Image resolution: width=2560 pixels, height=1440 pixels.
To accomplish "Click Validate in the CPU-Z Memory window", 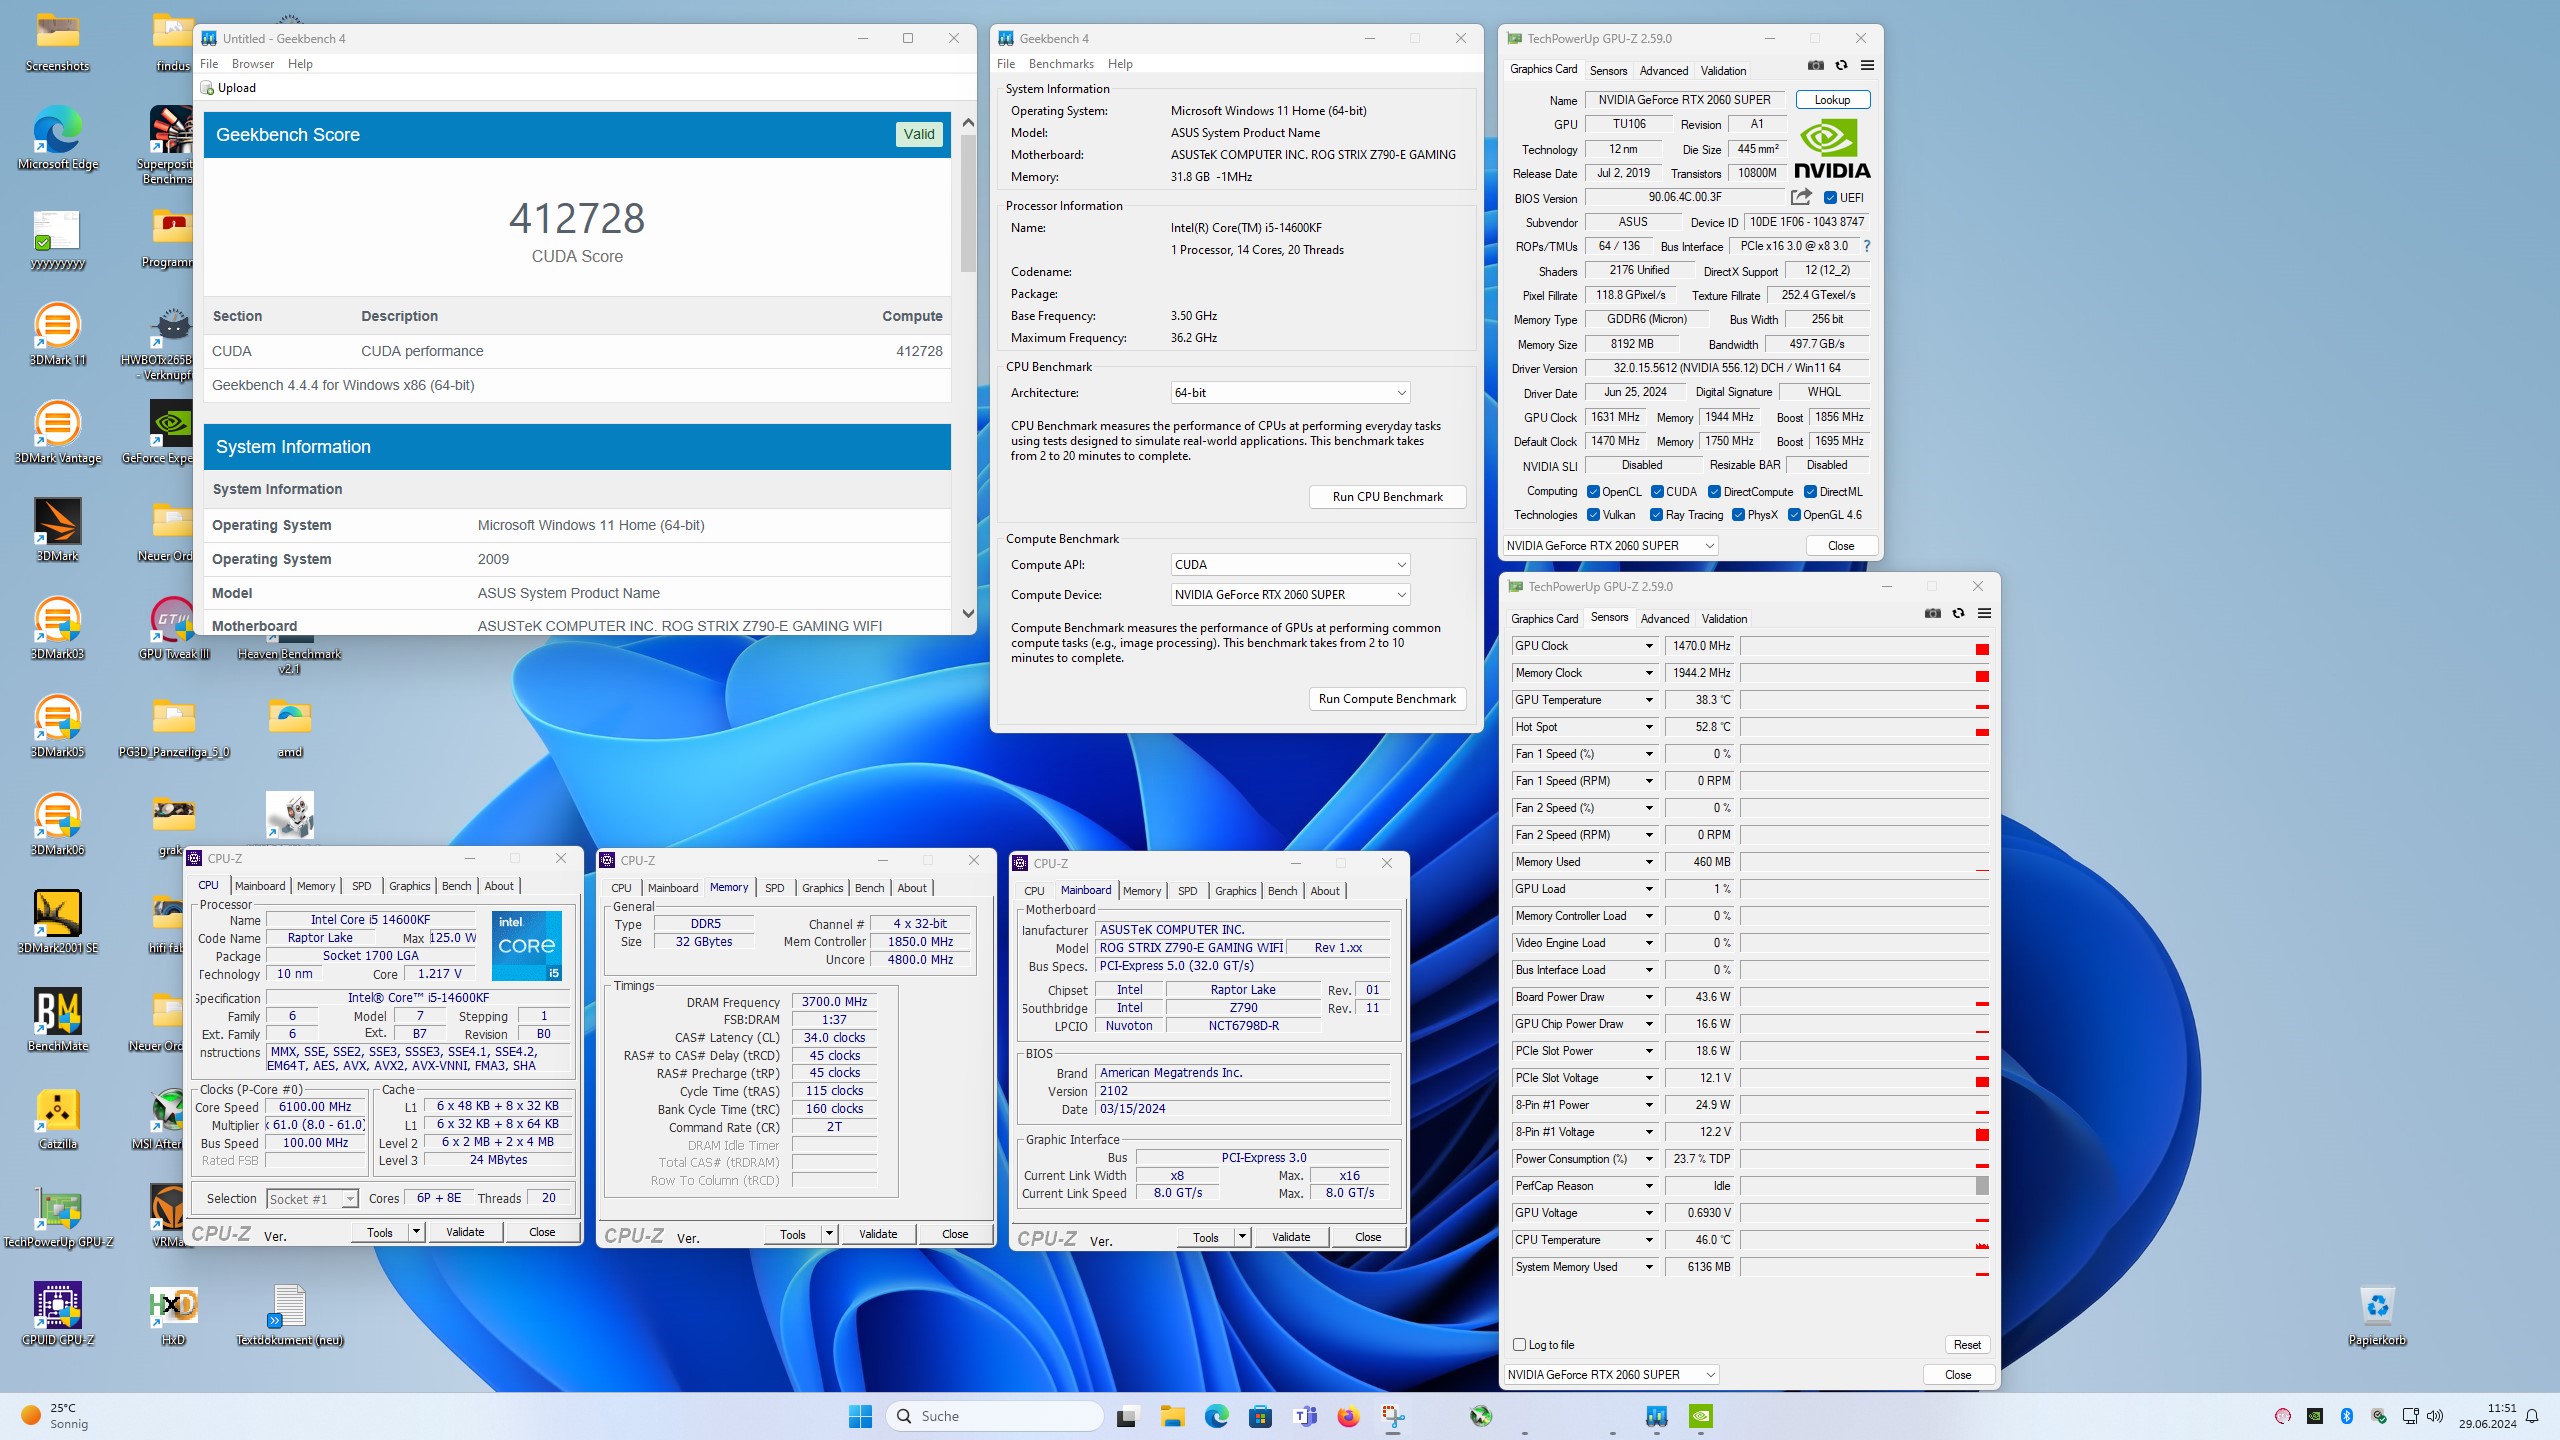I will 878,1234.
